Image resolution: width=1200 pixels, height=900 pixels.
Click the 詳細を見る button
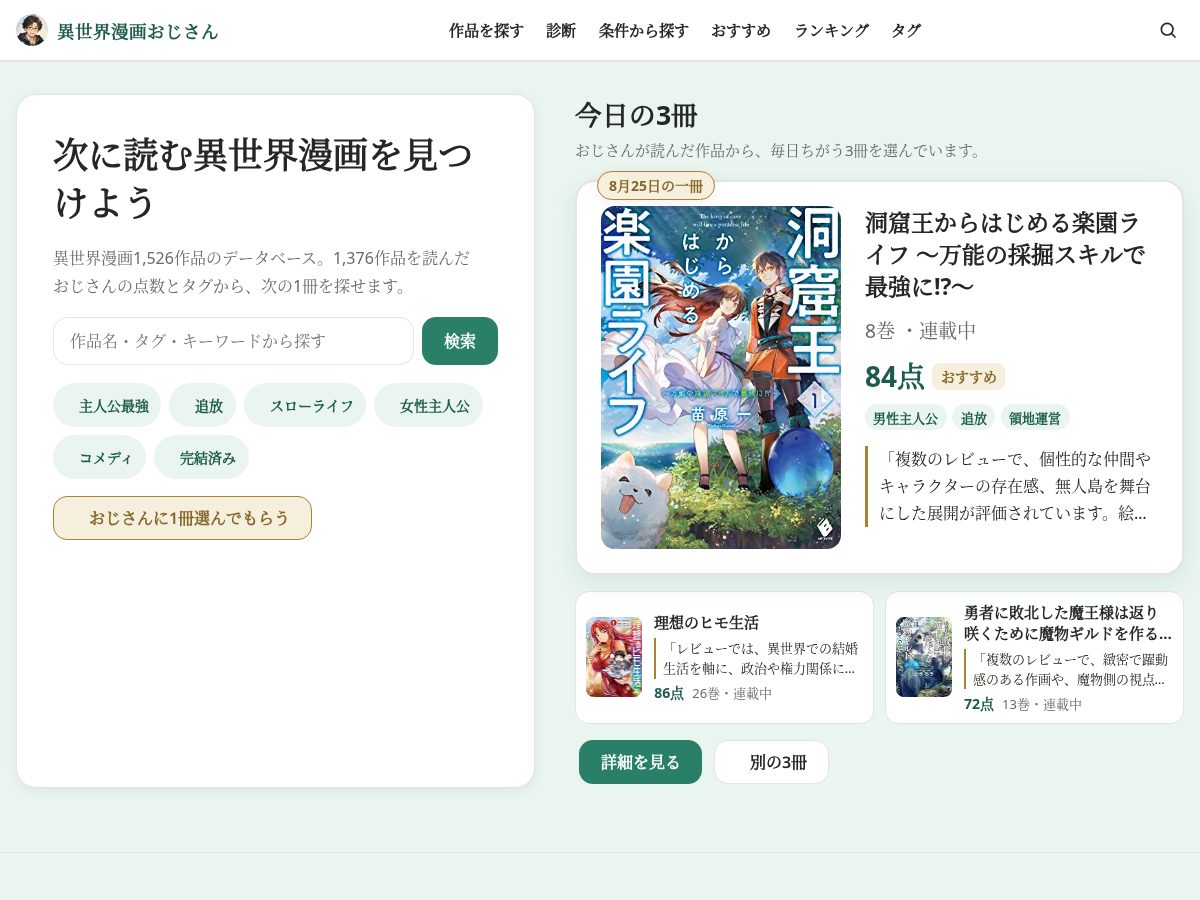coord(640,762)
